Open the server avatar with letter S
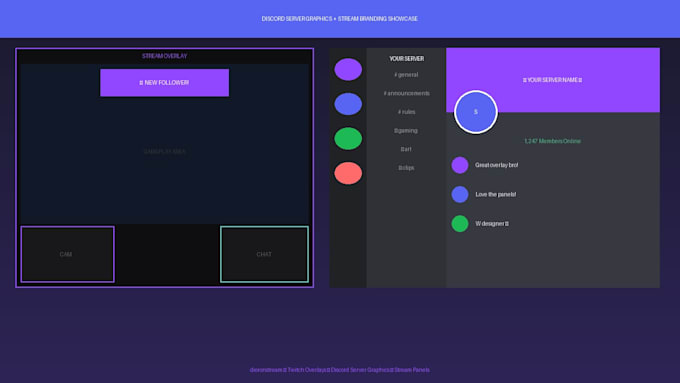 click(x=476, y=112)
